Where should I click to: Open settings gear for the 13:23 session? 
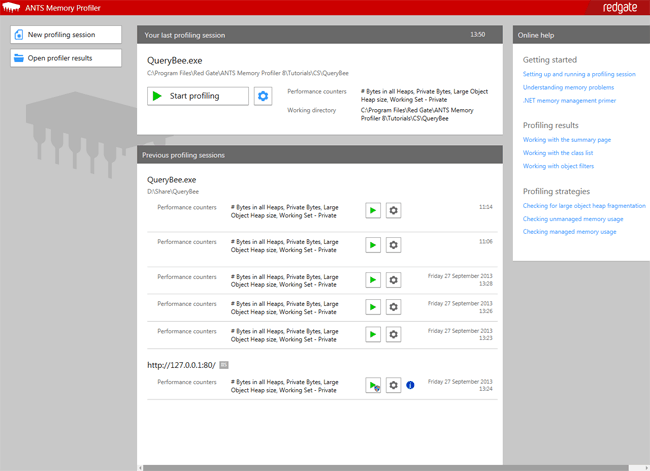[x=394, y=334]
